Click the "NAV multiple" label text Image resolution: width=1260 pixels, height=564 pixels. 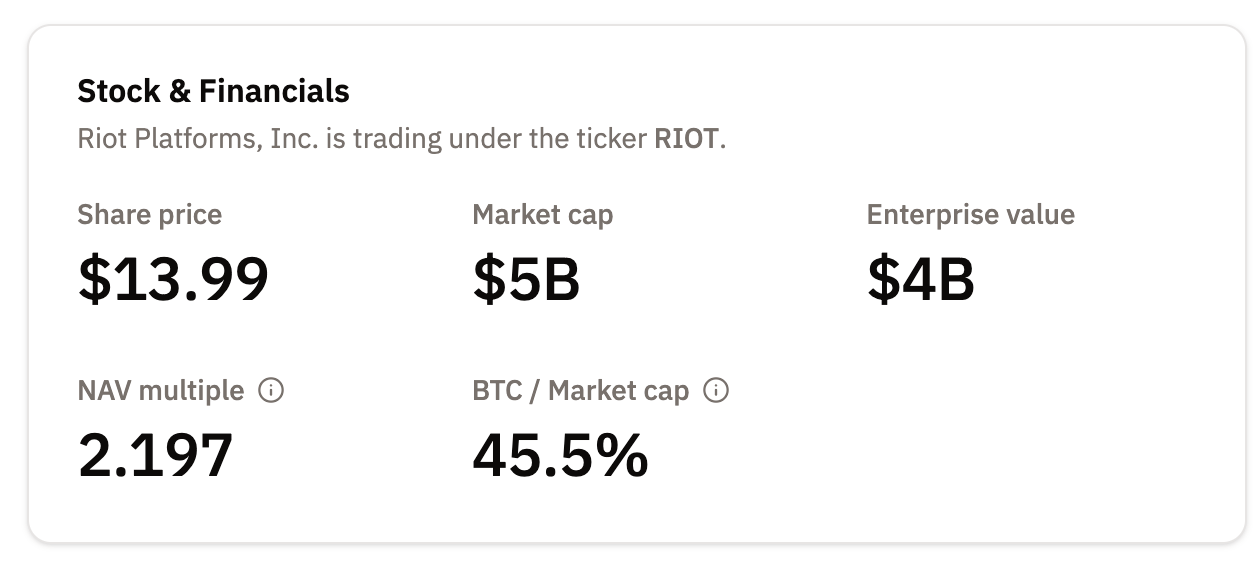pos(161,391)
